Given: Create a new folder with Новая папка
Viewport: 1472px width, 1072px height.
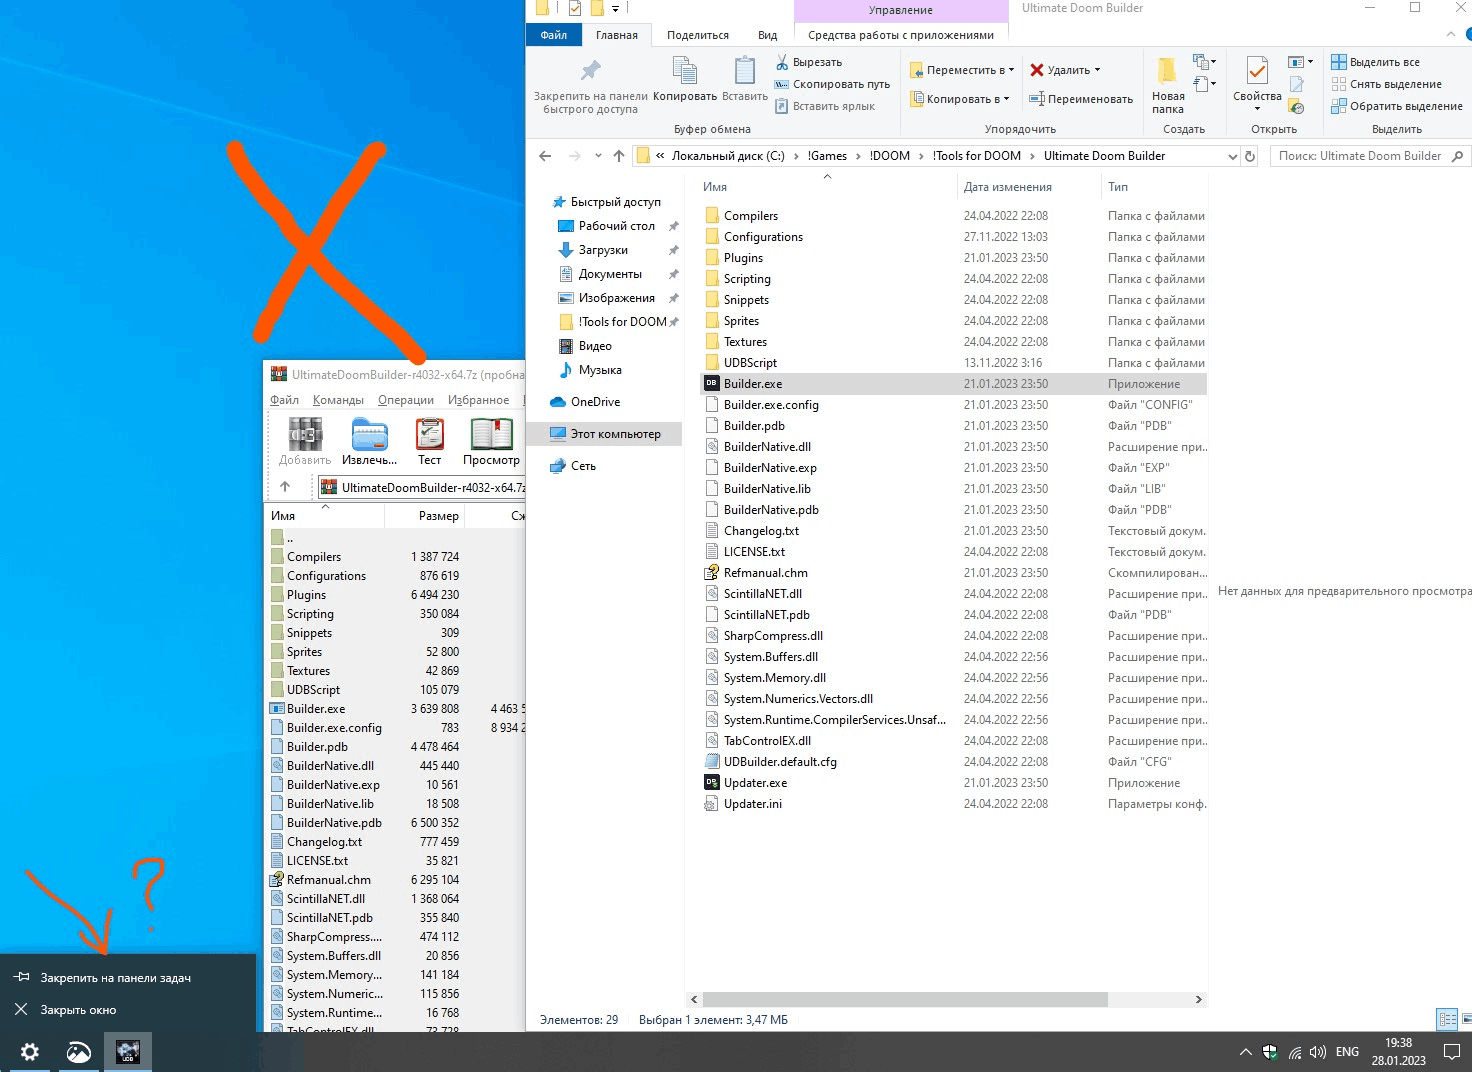Looking at the screenshot, I should 1167,86.
